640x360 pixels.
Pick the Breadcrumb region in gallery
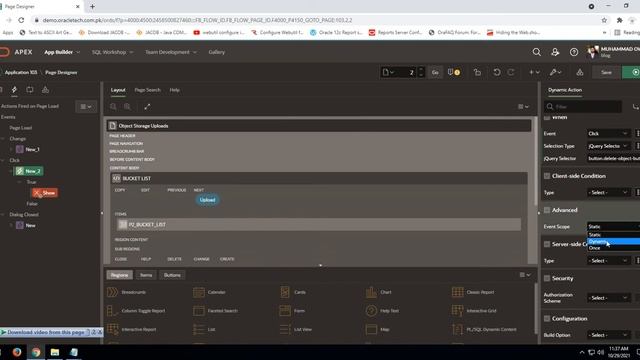(x=127, y=292)
